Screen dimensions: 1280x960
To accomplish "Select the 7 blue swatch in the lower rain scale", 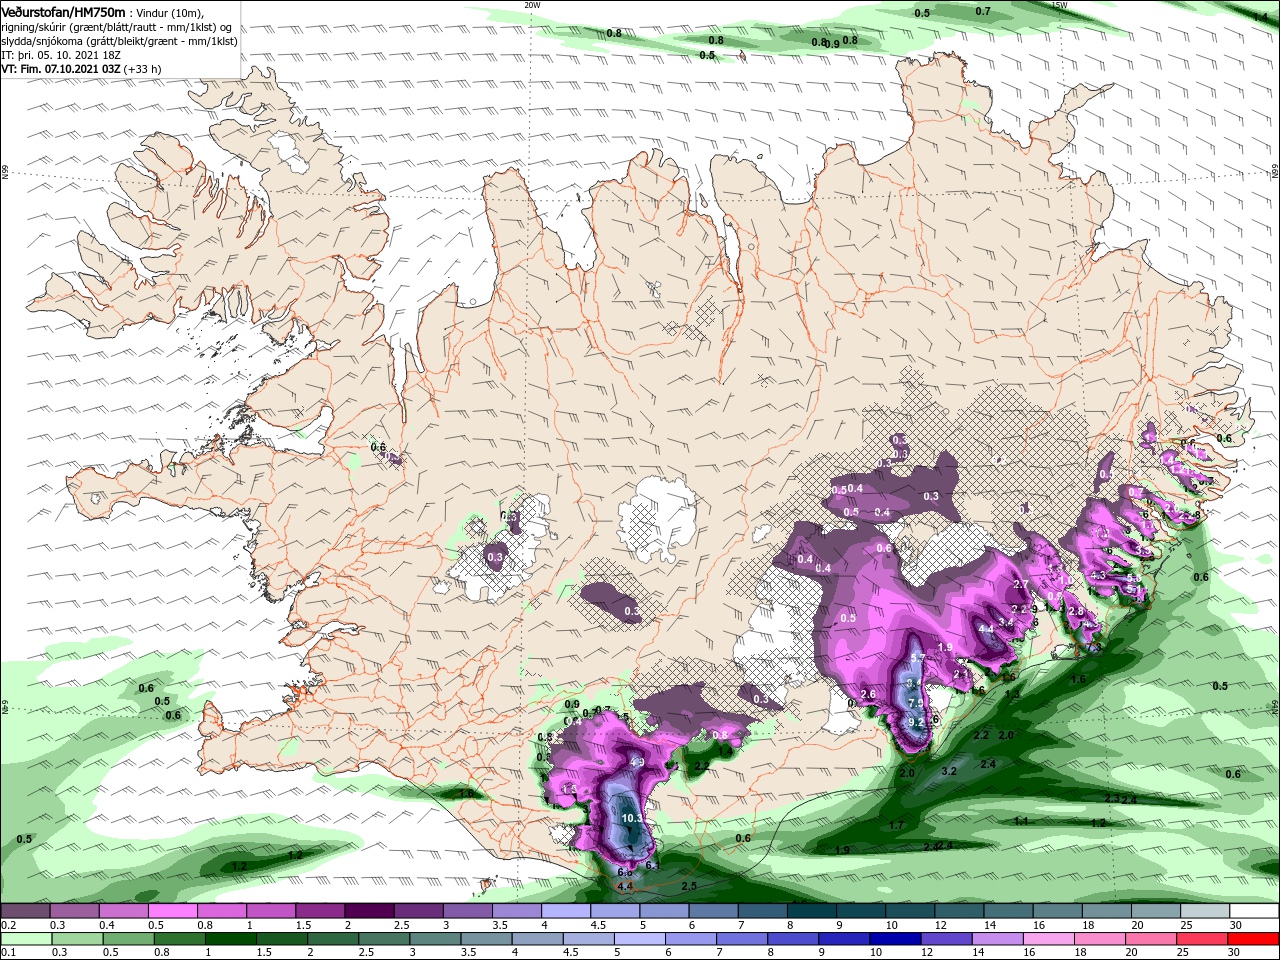I will pos(743,939).
